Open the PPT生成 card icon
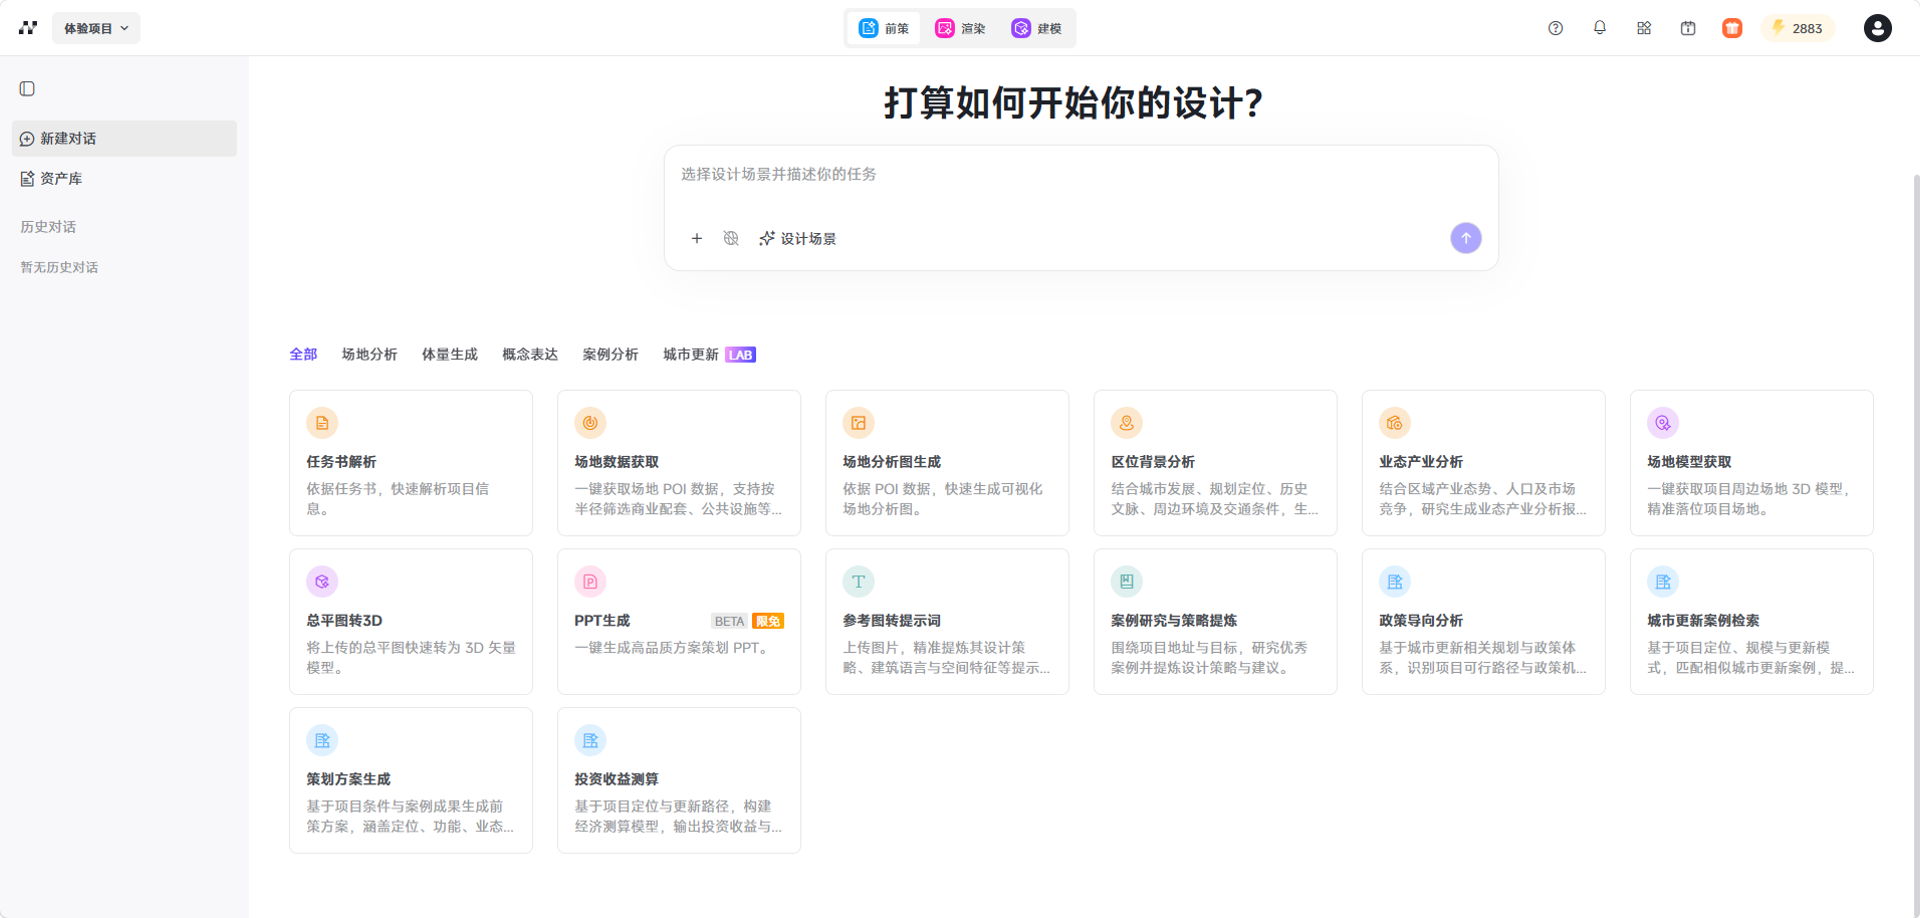 pos(590,582)
